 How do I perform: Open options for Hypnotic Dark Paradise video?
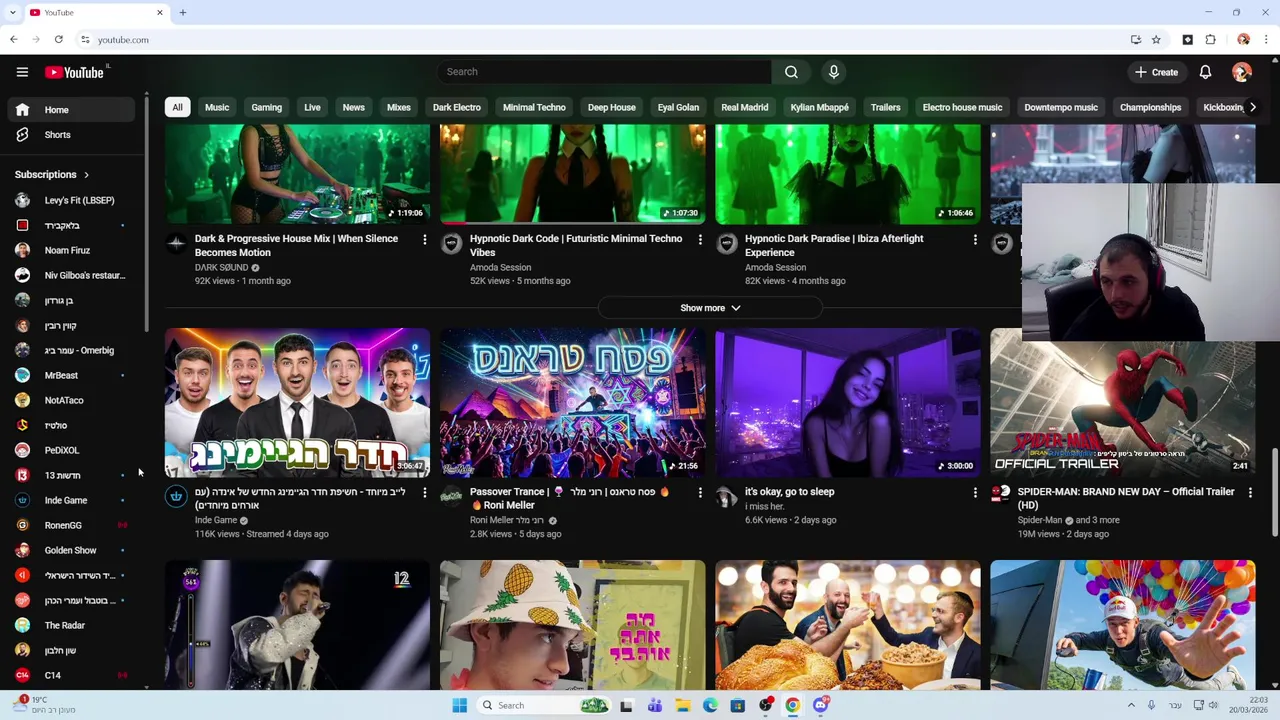975,240
